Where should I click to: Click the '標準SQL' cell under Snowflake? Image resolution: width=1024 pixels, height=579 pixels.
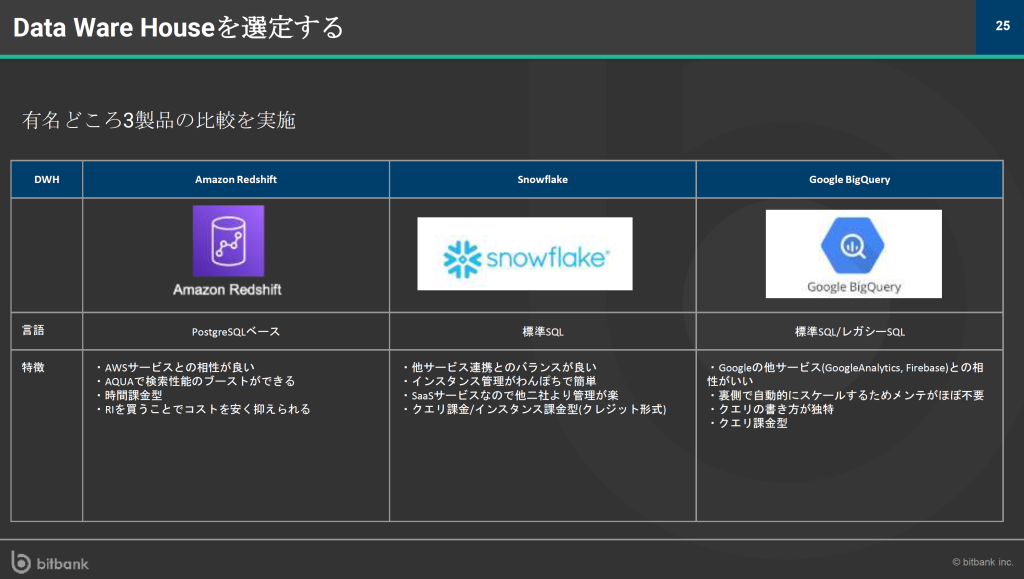coord(543,332)
